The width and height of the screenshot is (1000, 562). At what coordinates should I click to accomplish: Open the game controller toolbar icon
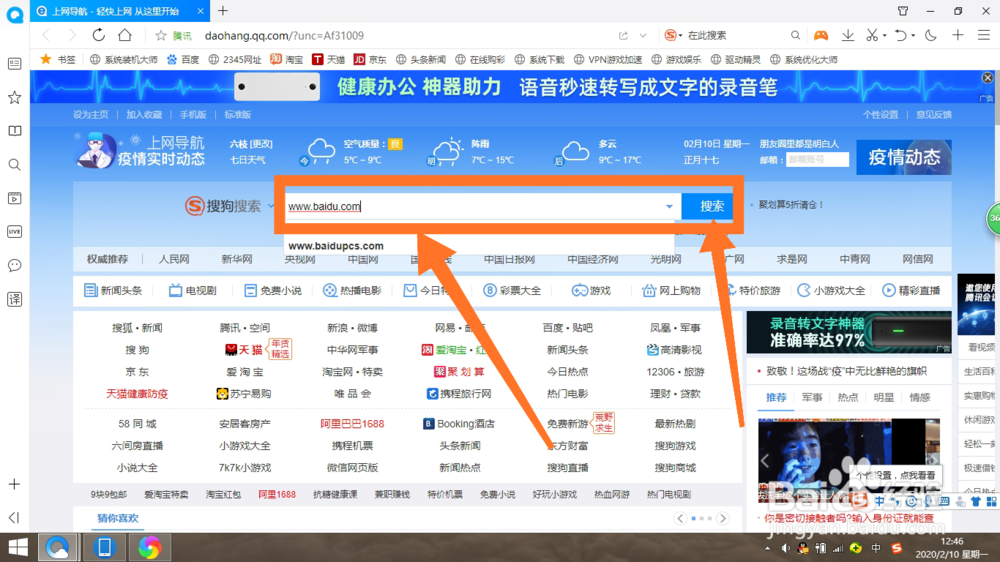click(x=821, y=35)
